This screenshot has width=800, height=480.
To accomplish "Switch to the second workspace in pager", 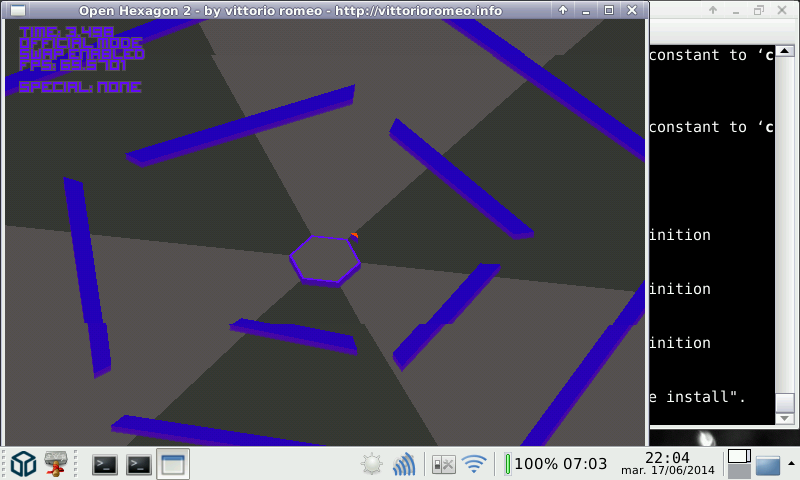I will click(739, 471).
